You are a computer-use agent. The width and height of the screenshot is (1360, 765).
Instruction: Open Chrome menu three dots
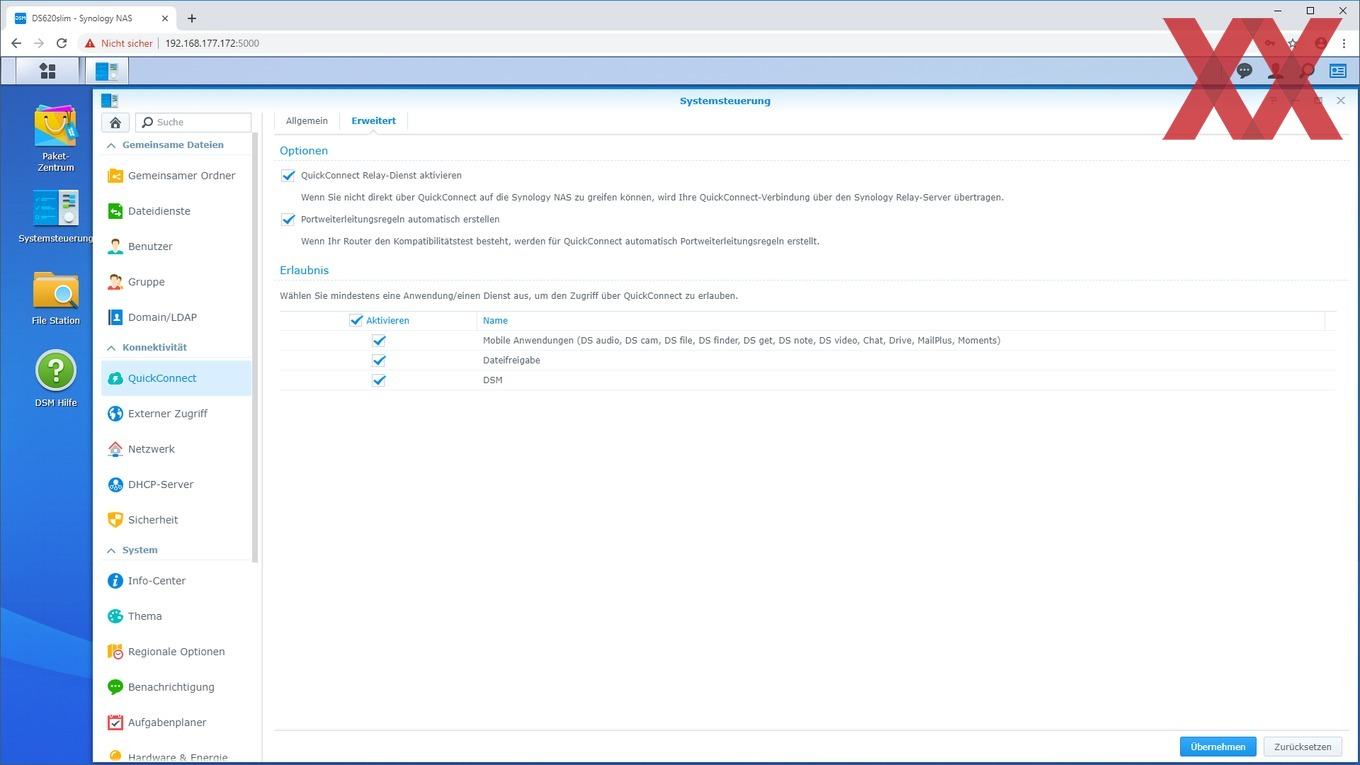point(1344,43)
